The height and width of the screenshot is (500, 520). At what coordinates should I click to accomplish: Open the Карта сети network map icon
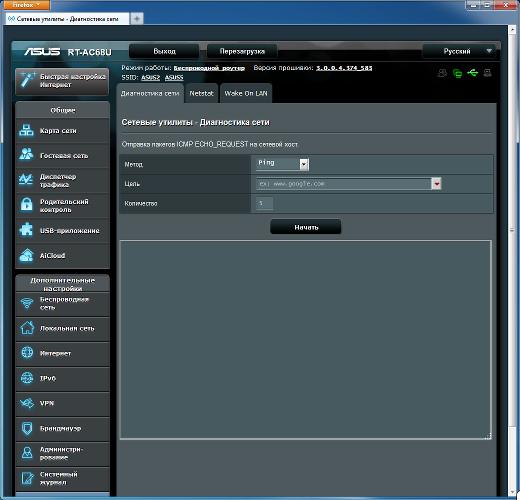[x=26, y=130]
